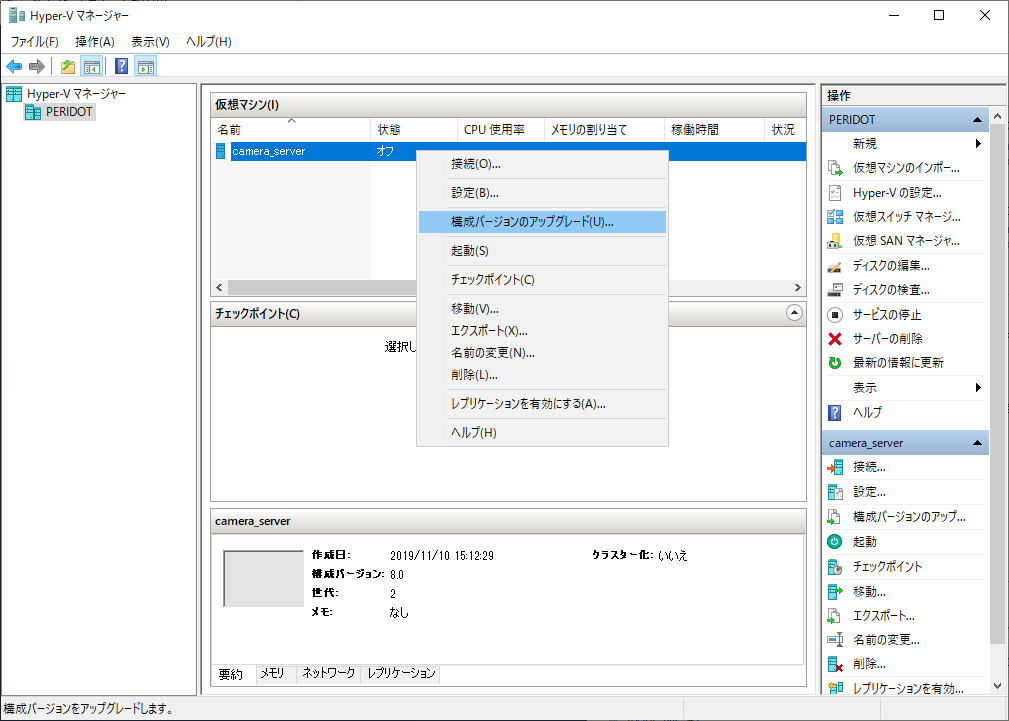Toggle the console tree pane toolbar icon
This screenshot has height=721, width=1009.
91,66
